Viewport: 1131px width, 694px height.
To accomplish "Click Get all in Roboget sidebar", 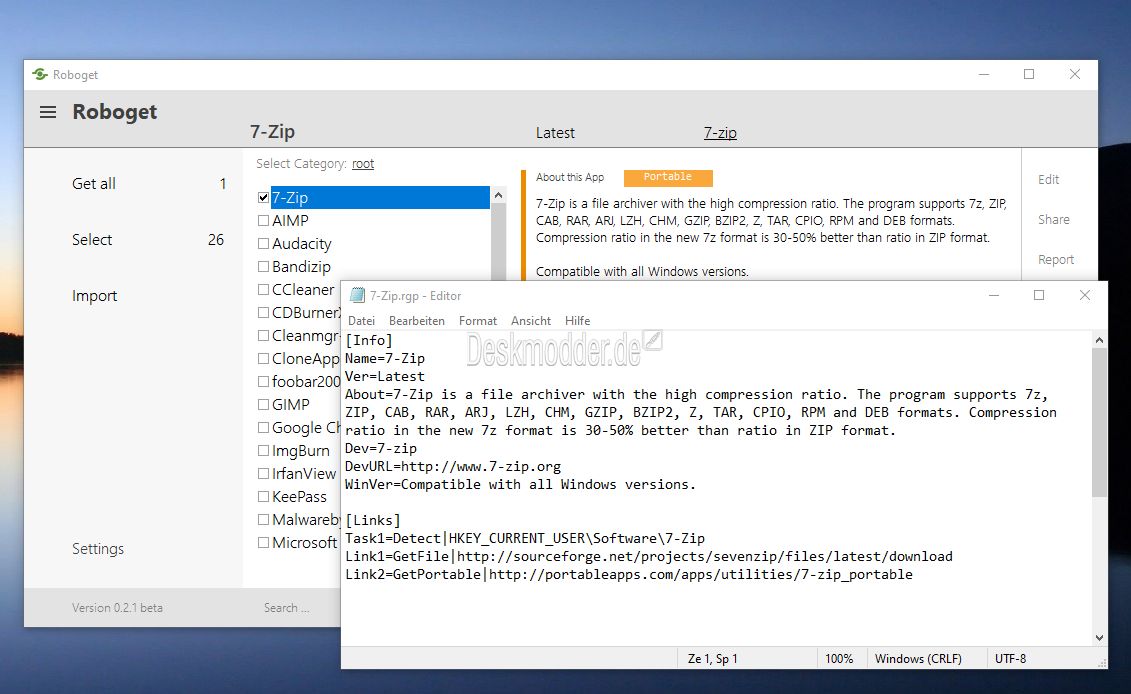I will 94,184.
